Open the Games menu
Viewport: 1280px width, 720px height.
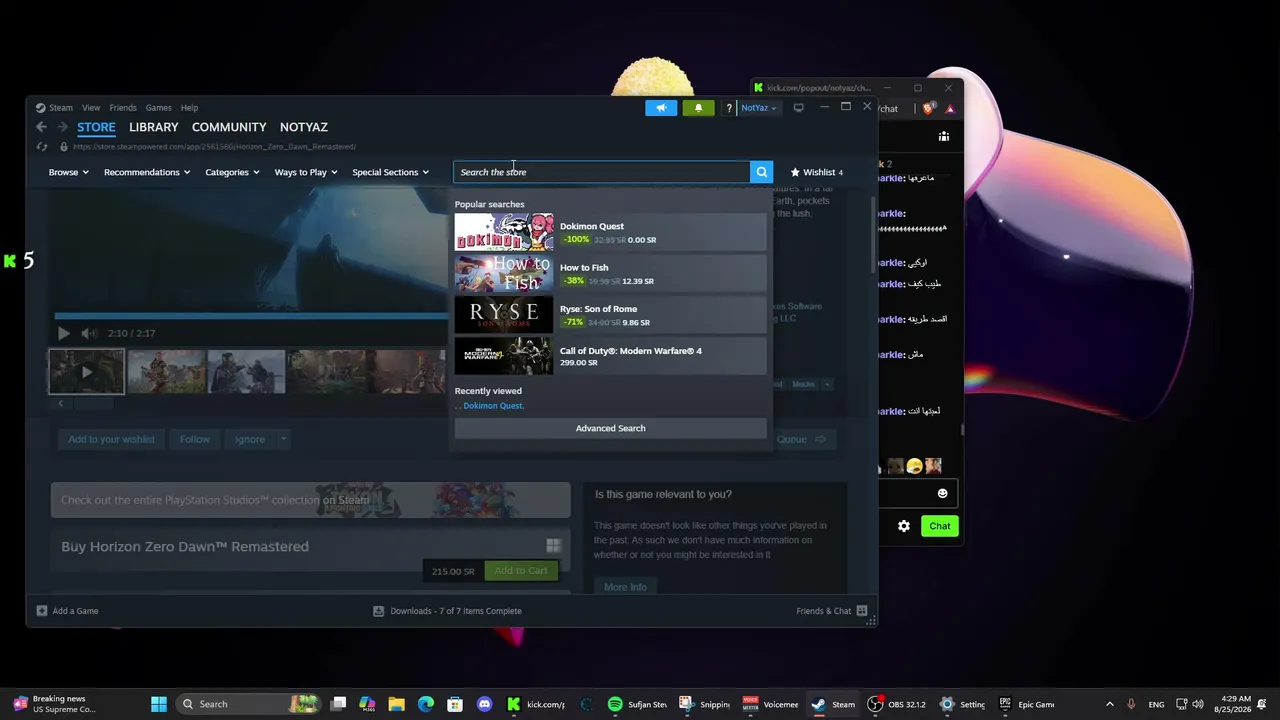[x=159, y=108]
